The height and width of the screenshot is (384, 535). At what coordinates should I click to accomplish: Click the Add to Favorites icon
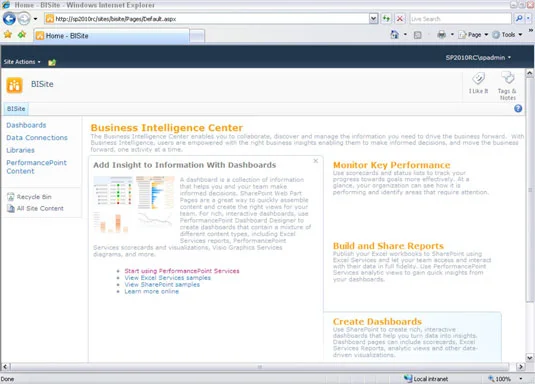(x=22, y=34)
